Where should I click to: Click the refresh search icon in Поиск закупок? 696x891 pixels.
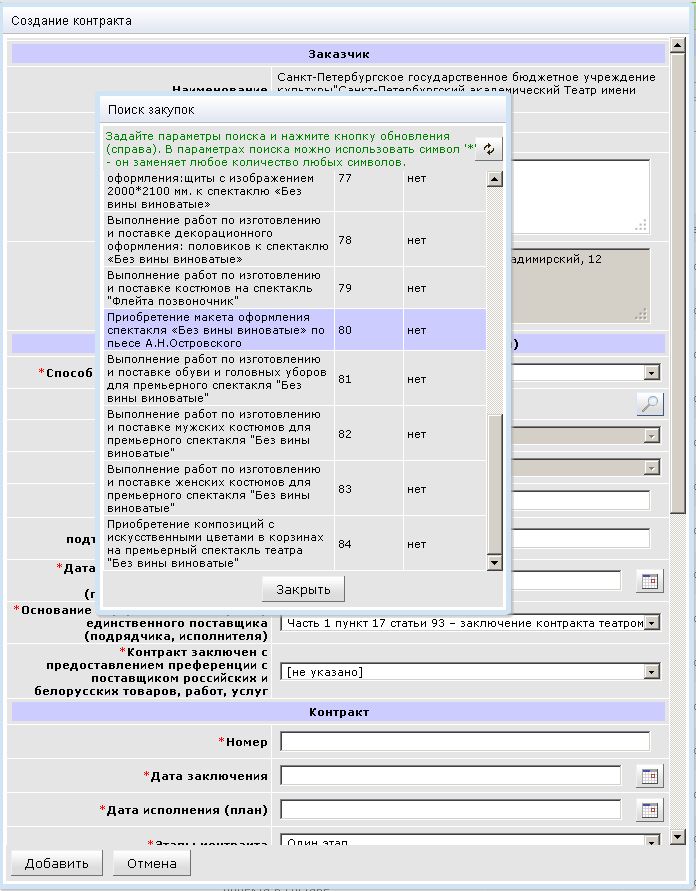pos(489,149)
